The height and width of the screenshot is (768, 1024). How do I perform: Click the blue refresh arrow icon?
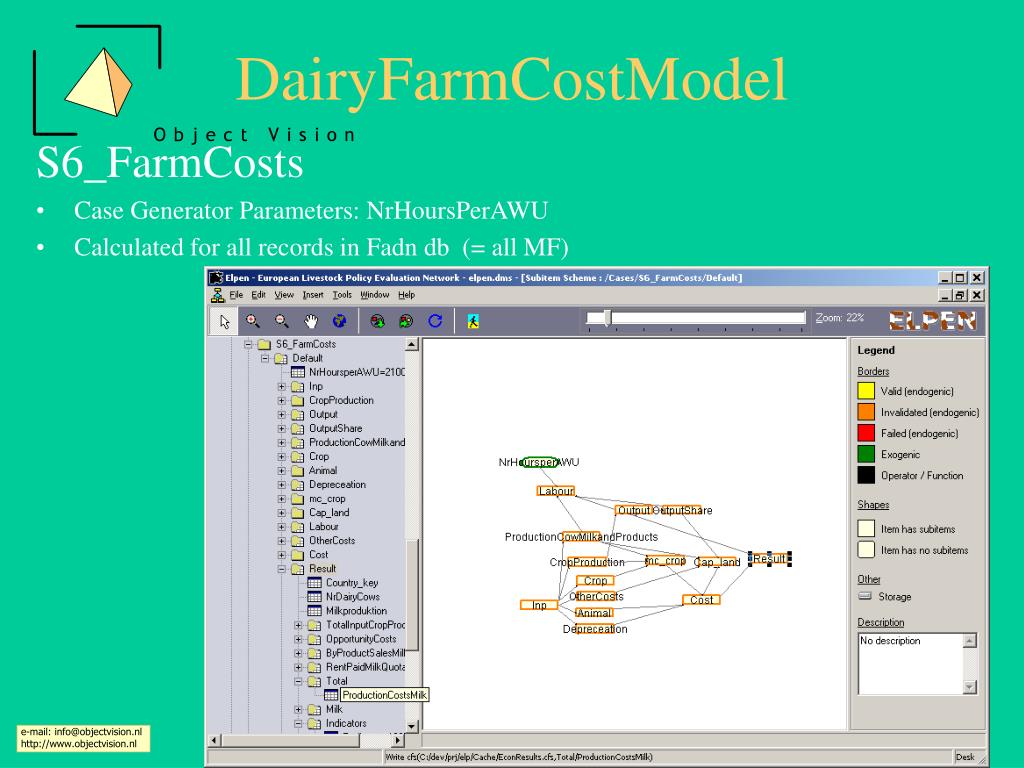[x=435, y=321]
